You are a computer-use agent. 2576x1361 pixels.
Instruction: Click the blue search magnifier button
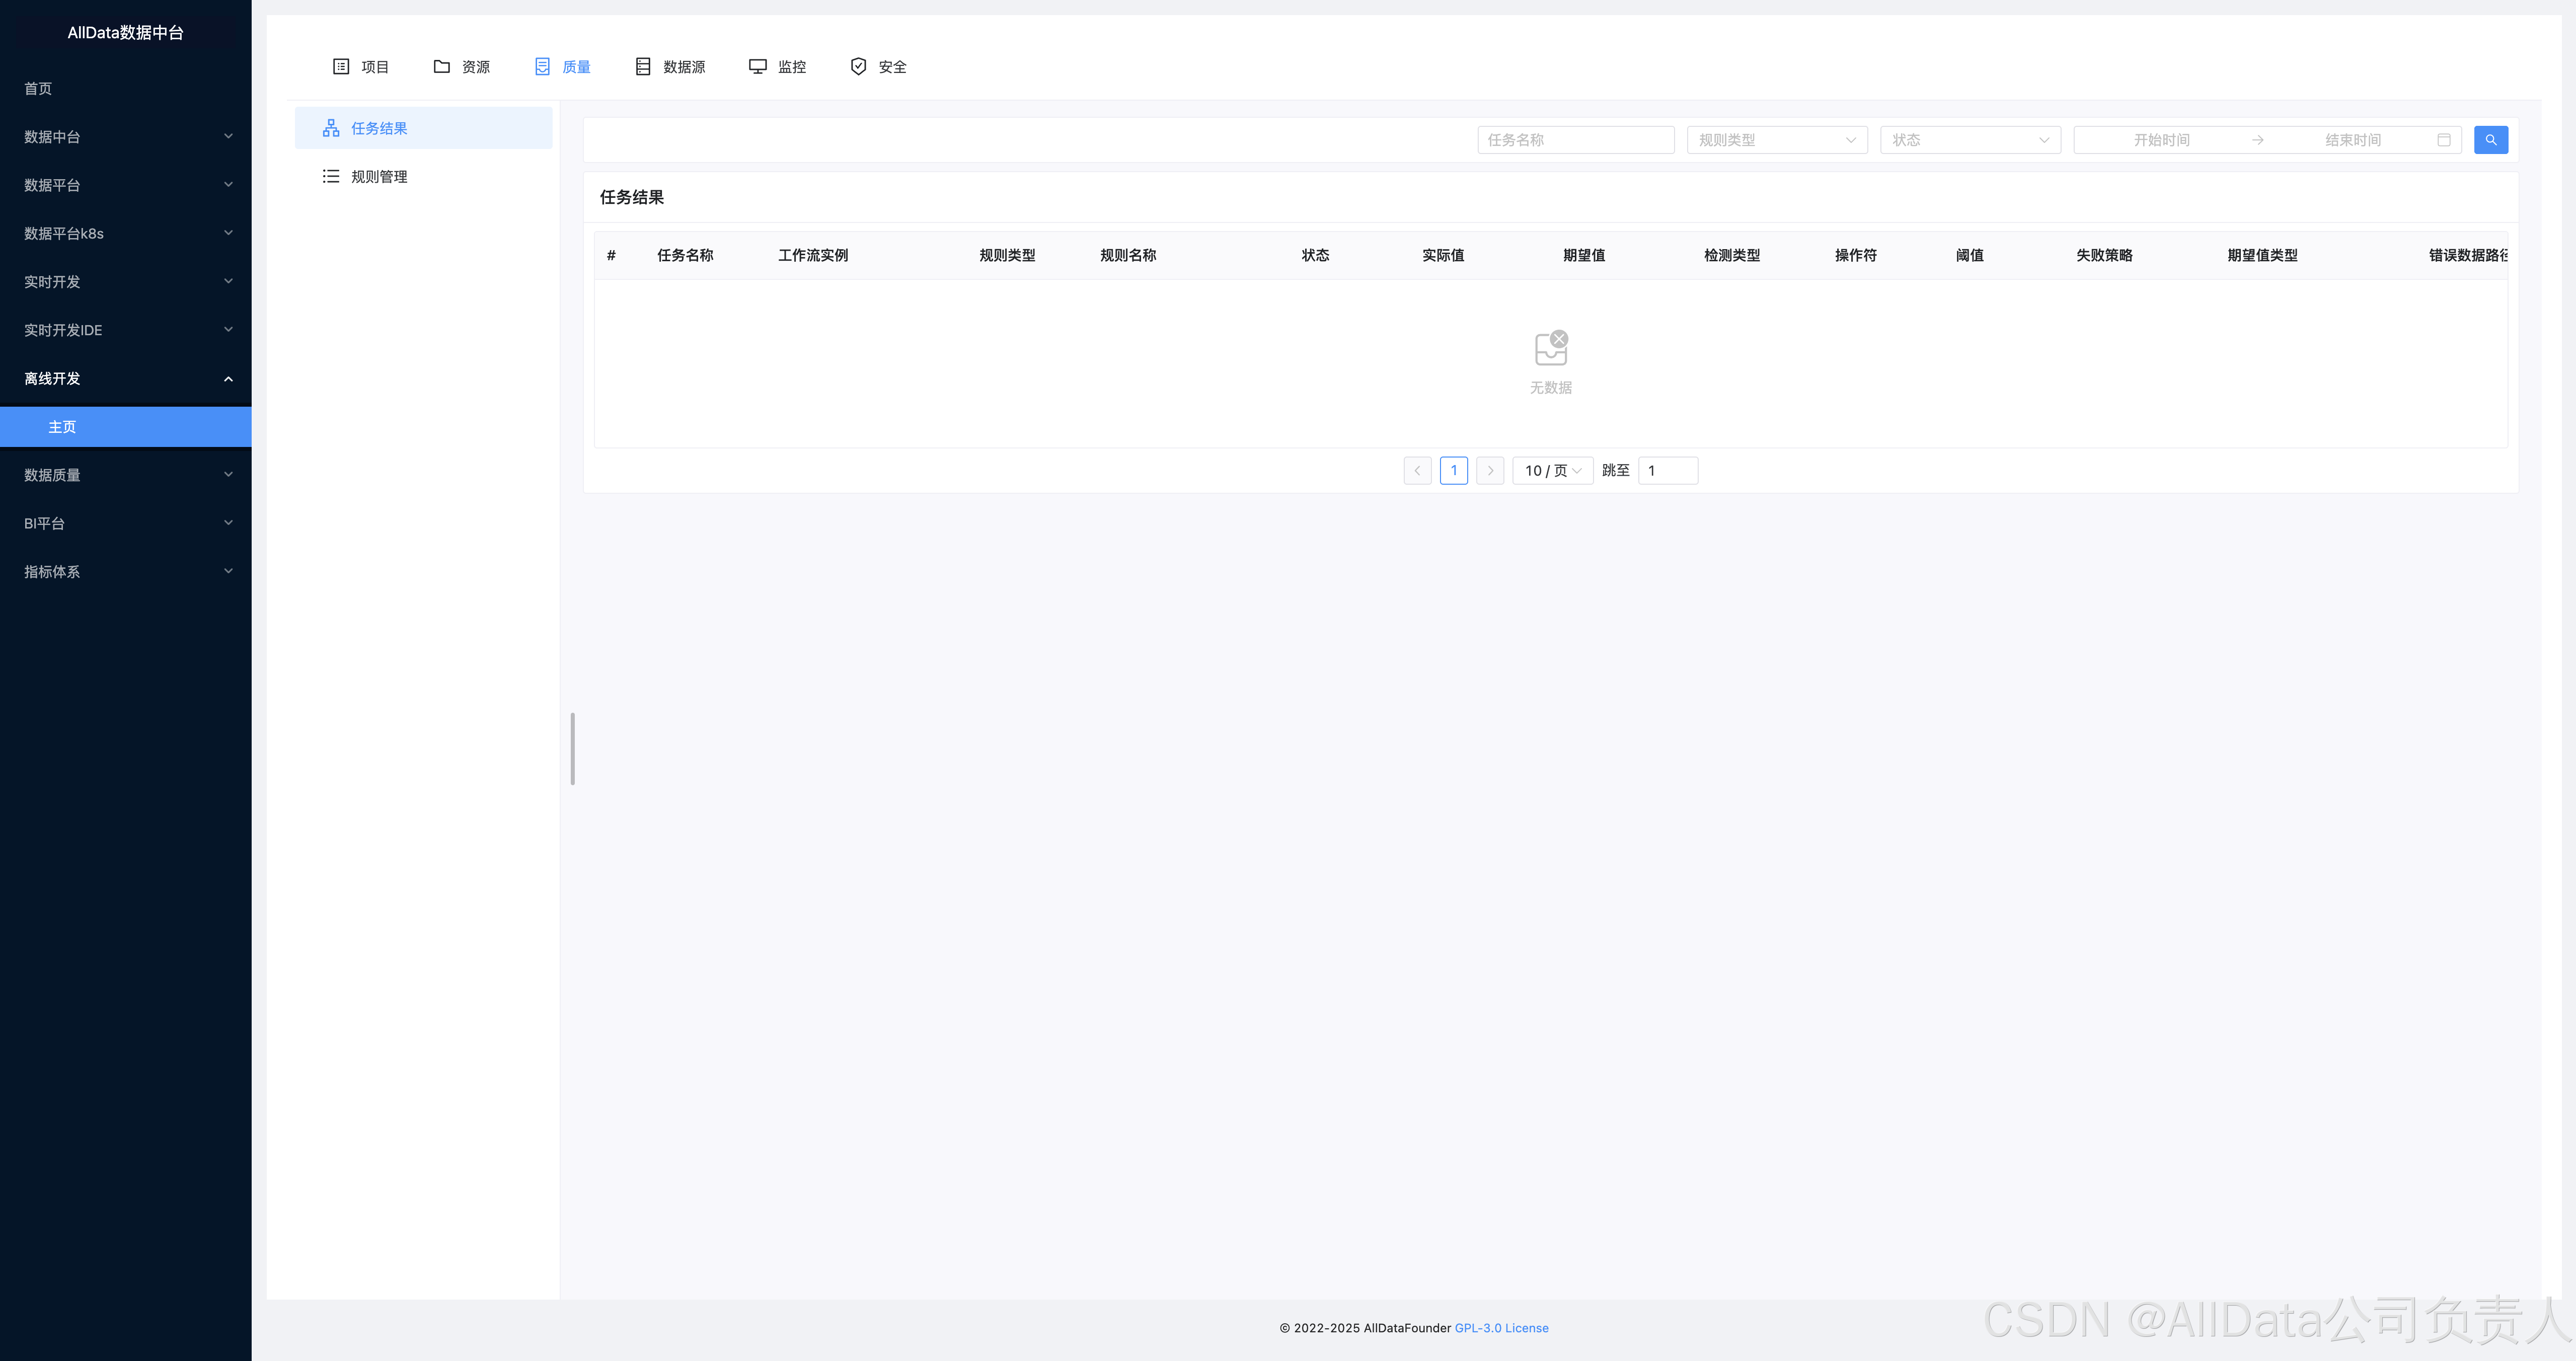pyautogui.click(x=2490, y=140)
